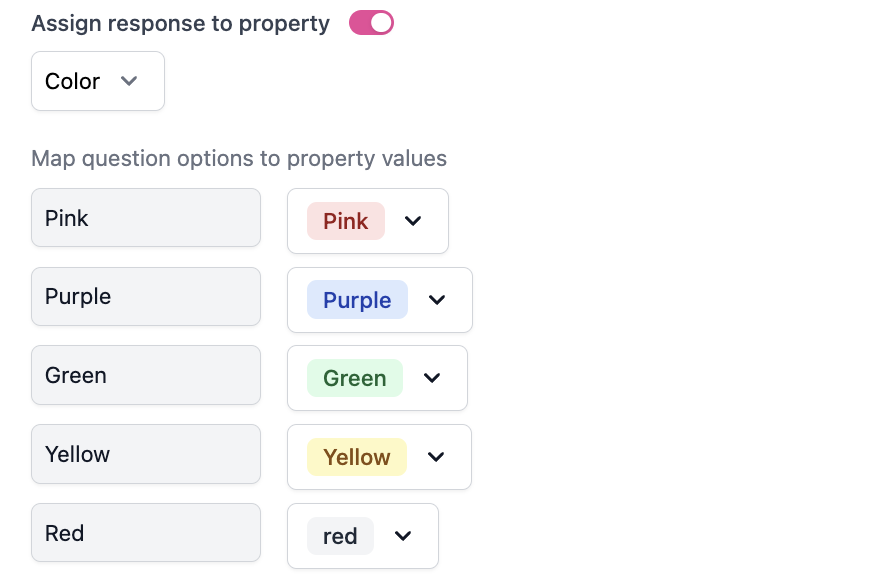Click the Red question option field
This screenshot has width=882, height=582.
tap(146, 533)
